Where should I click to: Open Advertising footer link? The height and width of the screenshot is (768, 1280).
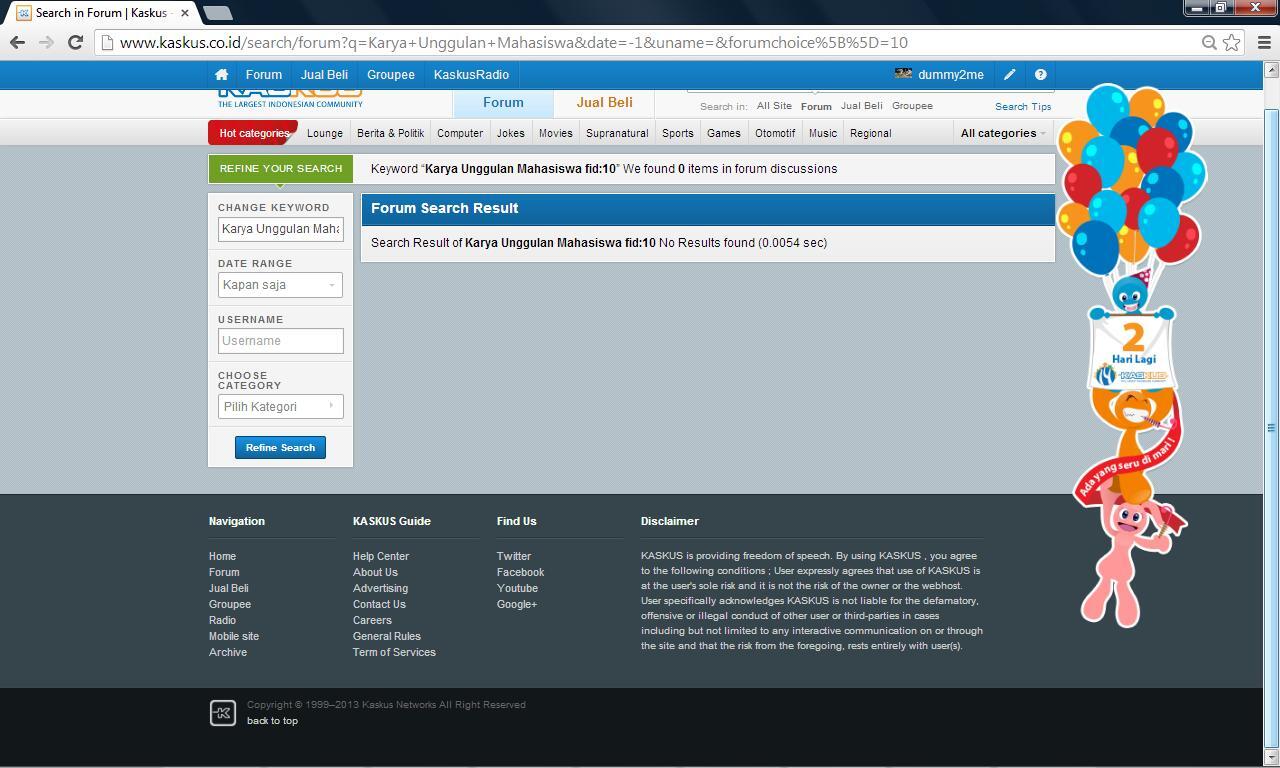[380, 588]
